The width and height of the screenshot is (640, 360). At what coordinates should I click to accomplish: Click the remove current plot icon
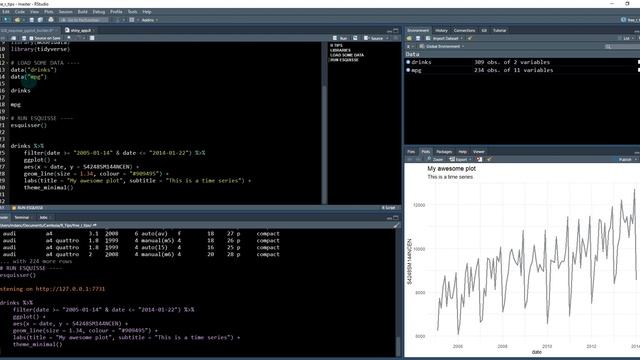tap(480, 160)
